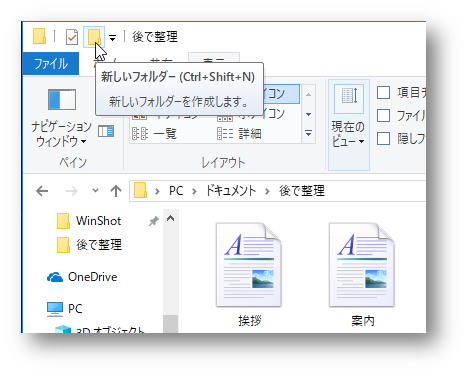Open the 現在のビュー dropdown
Image resolution: width=468 pixels, height=375 pixels.
click(348, 125)
